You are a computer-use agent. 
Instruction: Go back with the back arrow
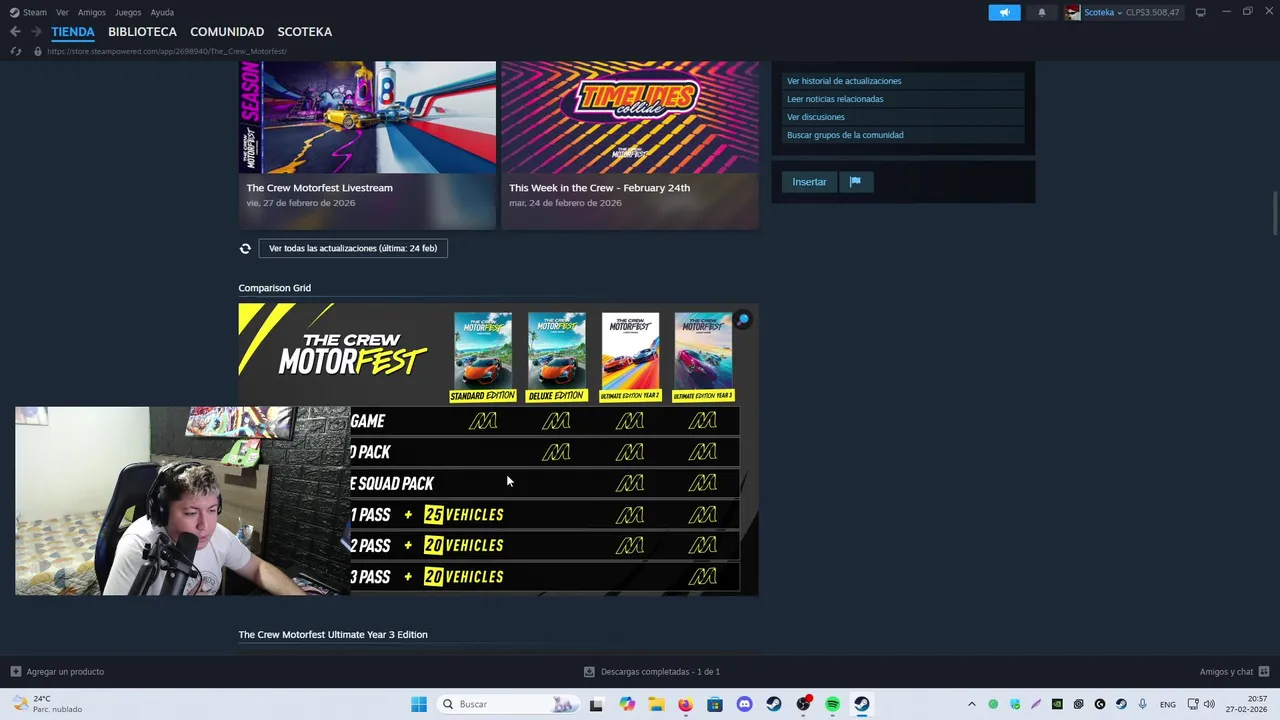coord(15,32)
